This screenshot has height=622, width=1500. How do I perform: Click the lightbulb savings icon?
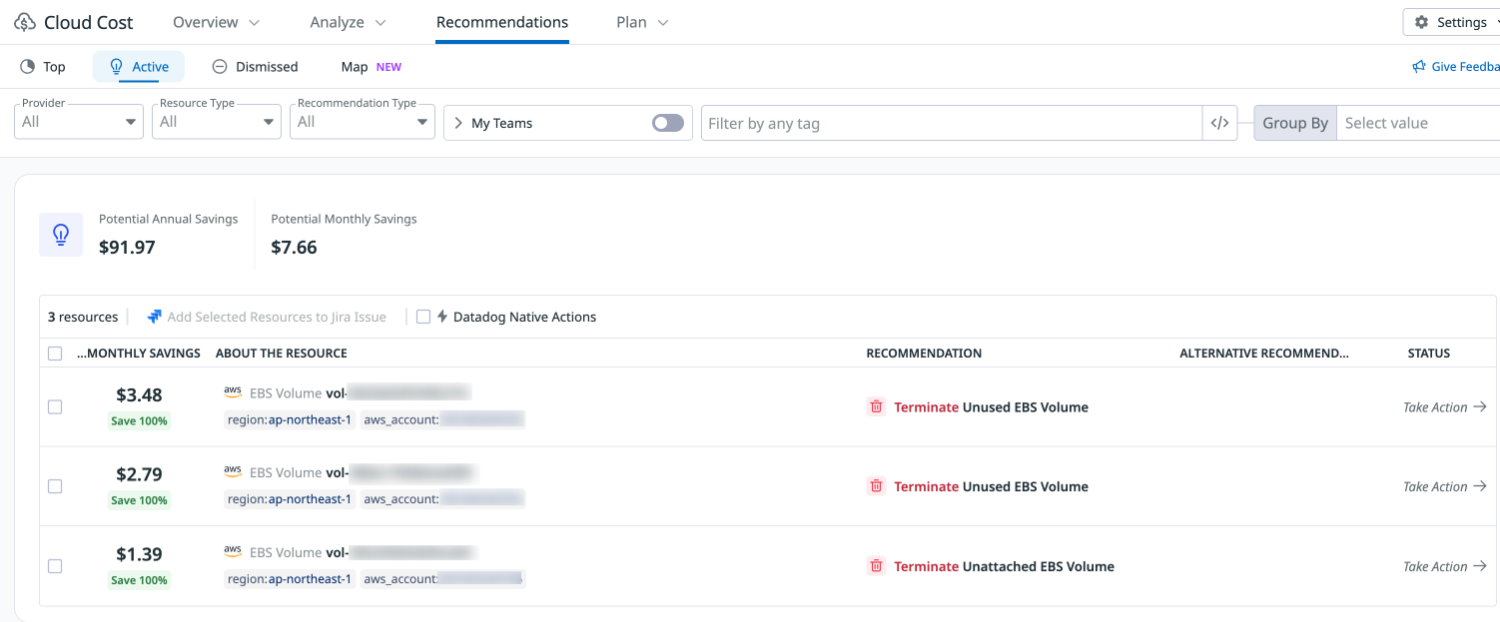click(61, 235)
